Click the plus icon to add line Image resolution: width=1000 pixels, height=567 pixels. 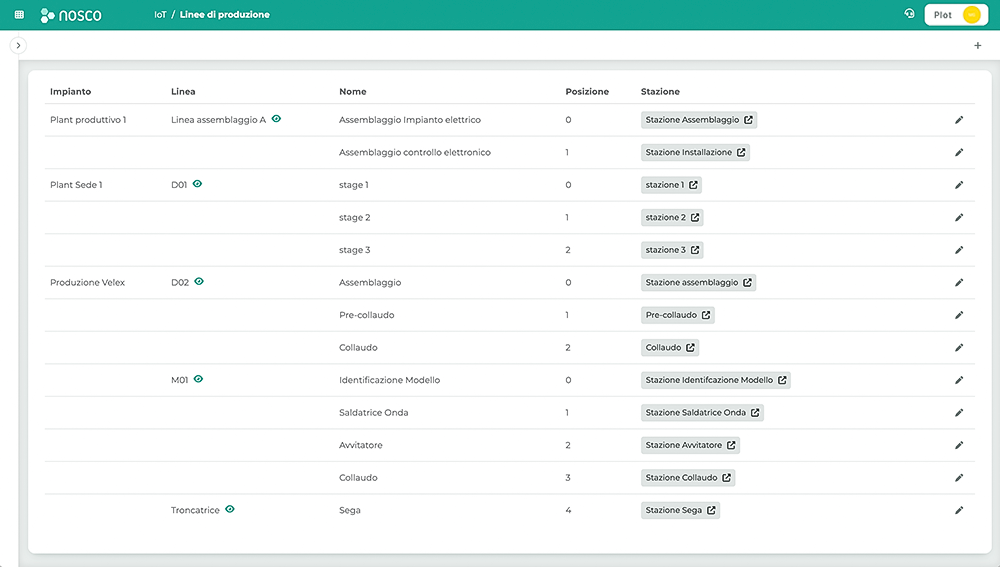(x=977, y=46)
